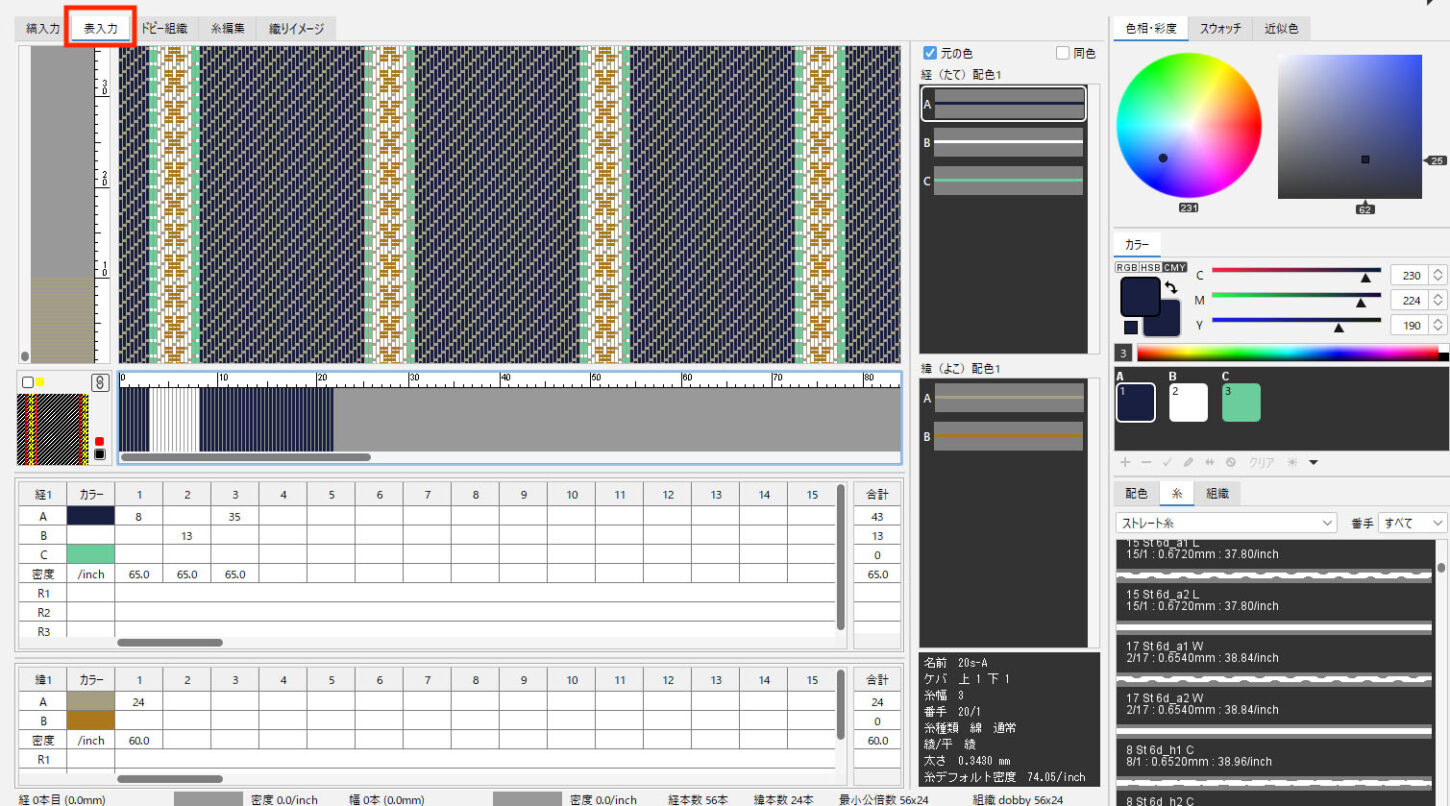
Task: Uncheck the 元の色 checkbox
Action: (930, 53)
